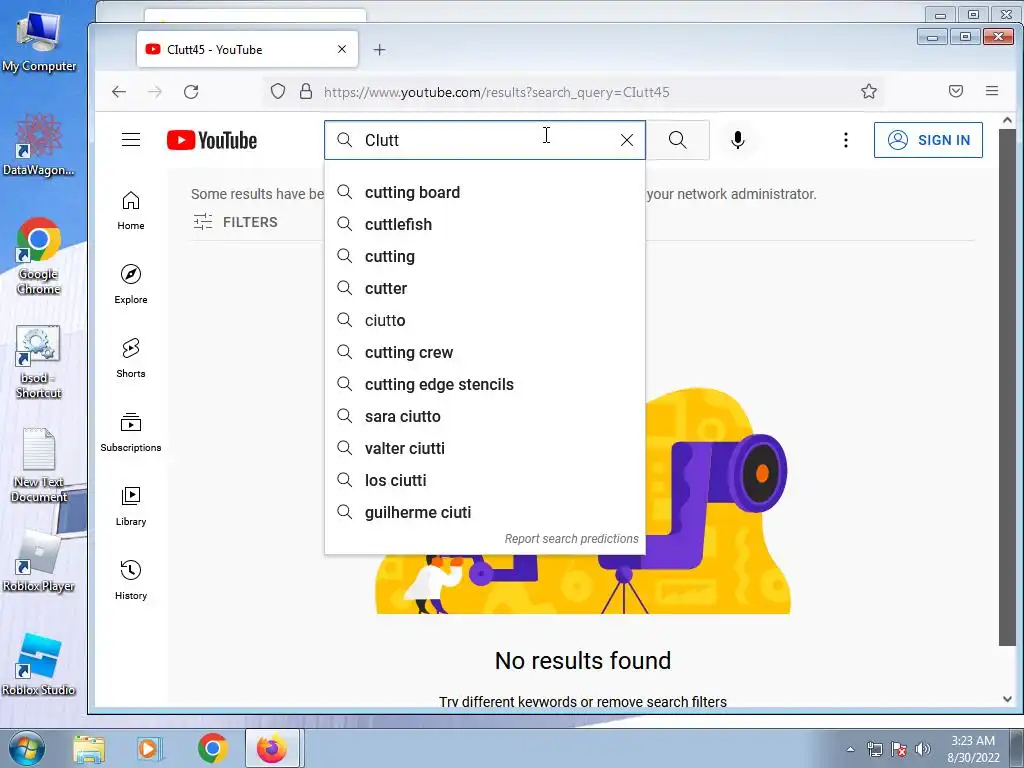This screenshot has width=1024, height=768.
Task: Open a new tab with the plus button
Action: [379, 50]
